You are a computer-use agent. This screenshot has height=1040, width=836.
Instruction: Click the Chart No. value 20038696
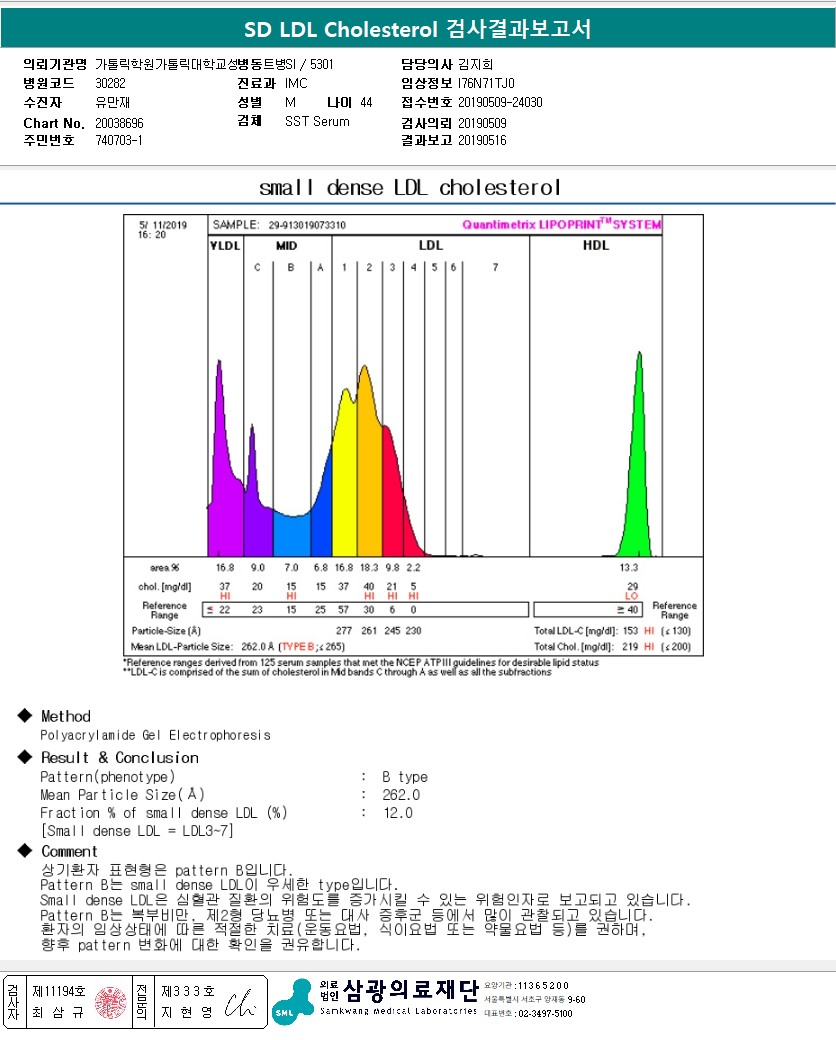tap(119, 123)
